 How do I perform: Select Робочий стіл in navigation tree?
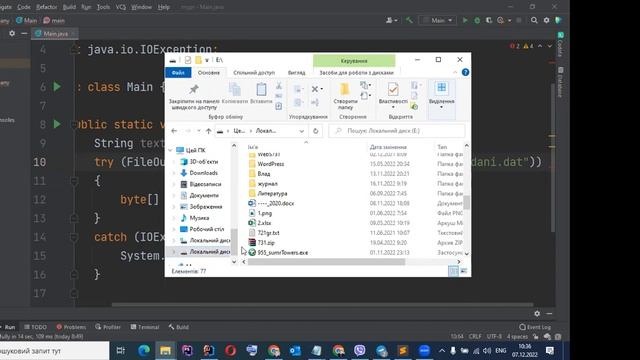tap(207, 229)
